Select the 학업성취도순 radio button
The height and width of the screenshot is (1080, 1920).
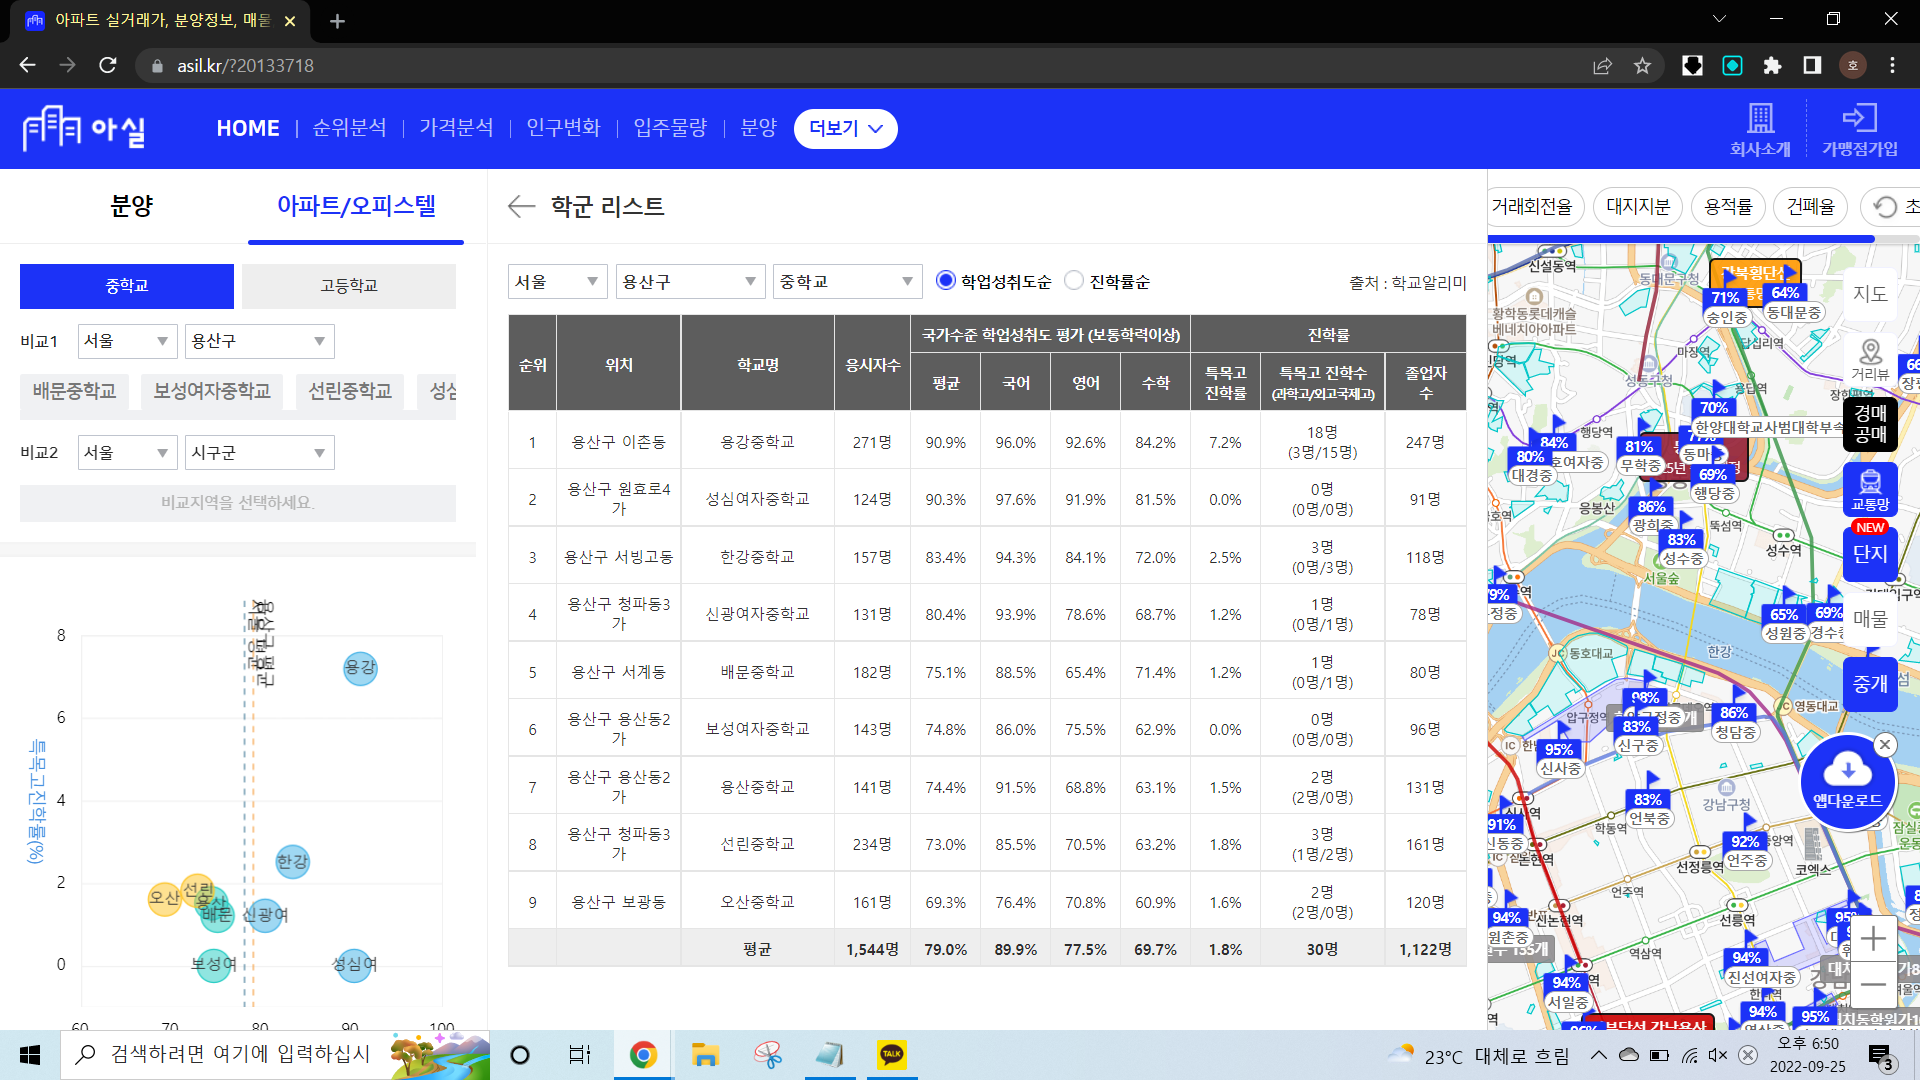[x=945, y=281]
